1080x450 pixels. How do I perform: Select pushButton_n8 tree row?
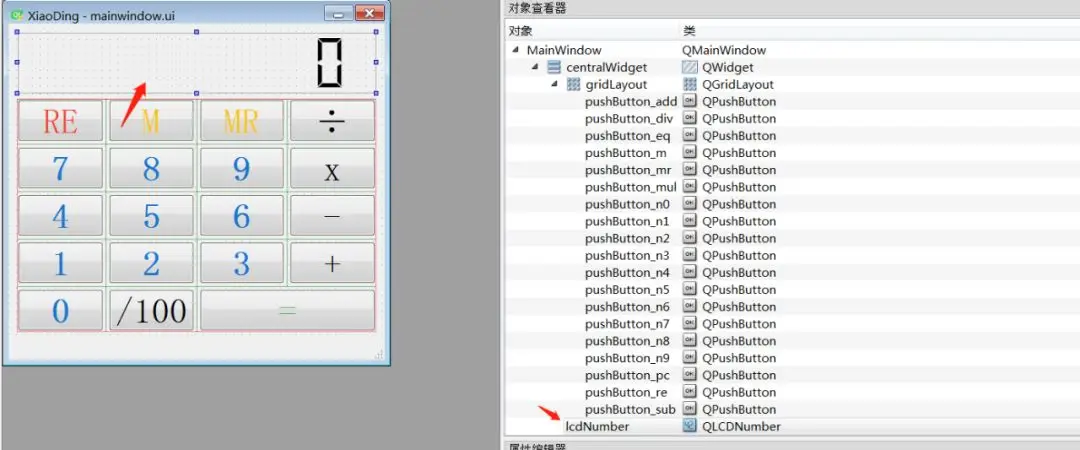(x=627, y=341)
